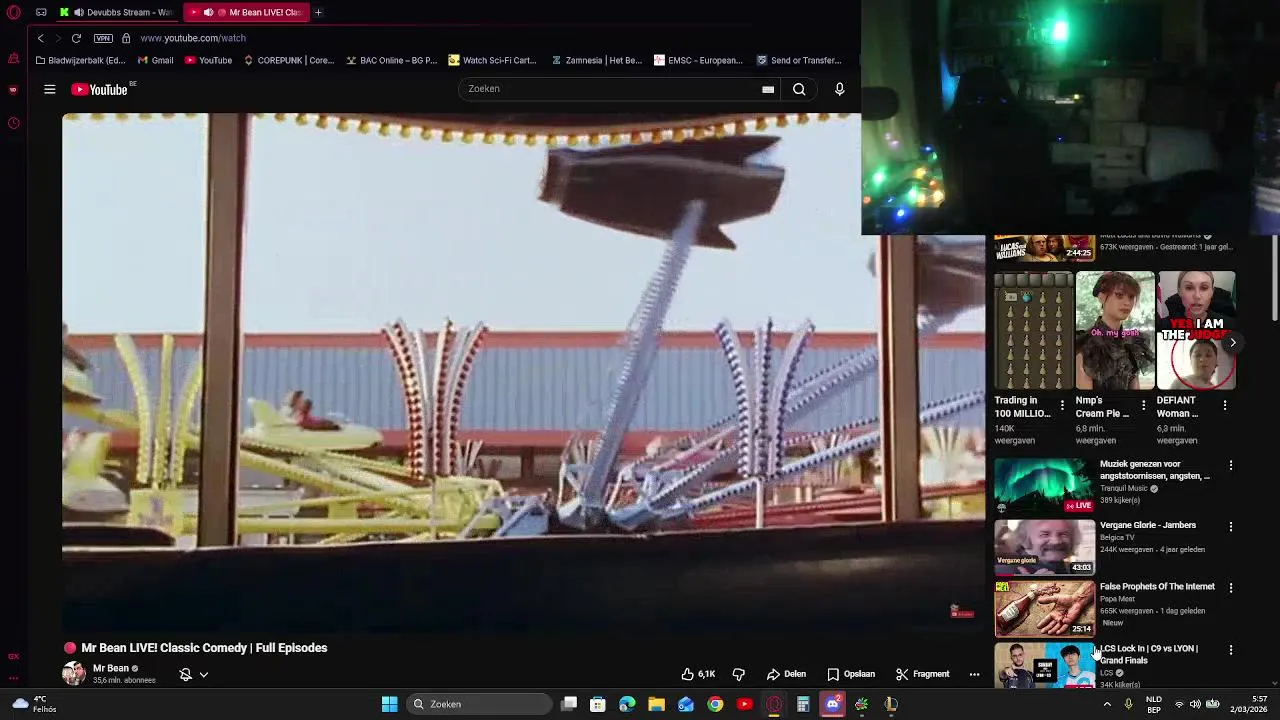This screenshot has height=720, width=1280.
Task: Switch to the Devubbs Stream tab
Action: pyautogui.click(x=117, y=12)
